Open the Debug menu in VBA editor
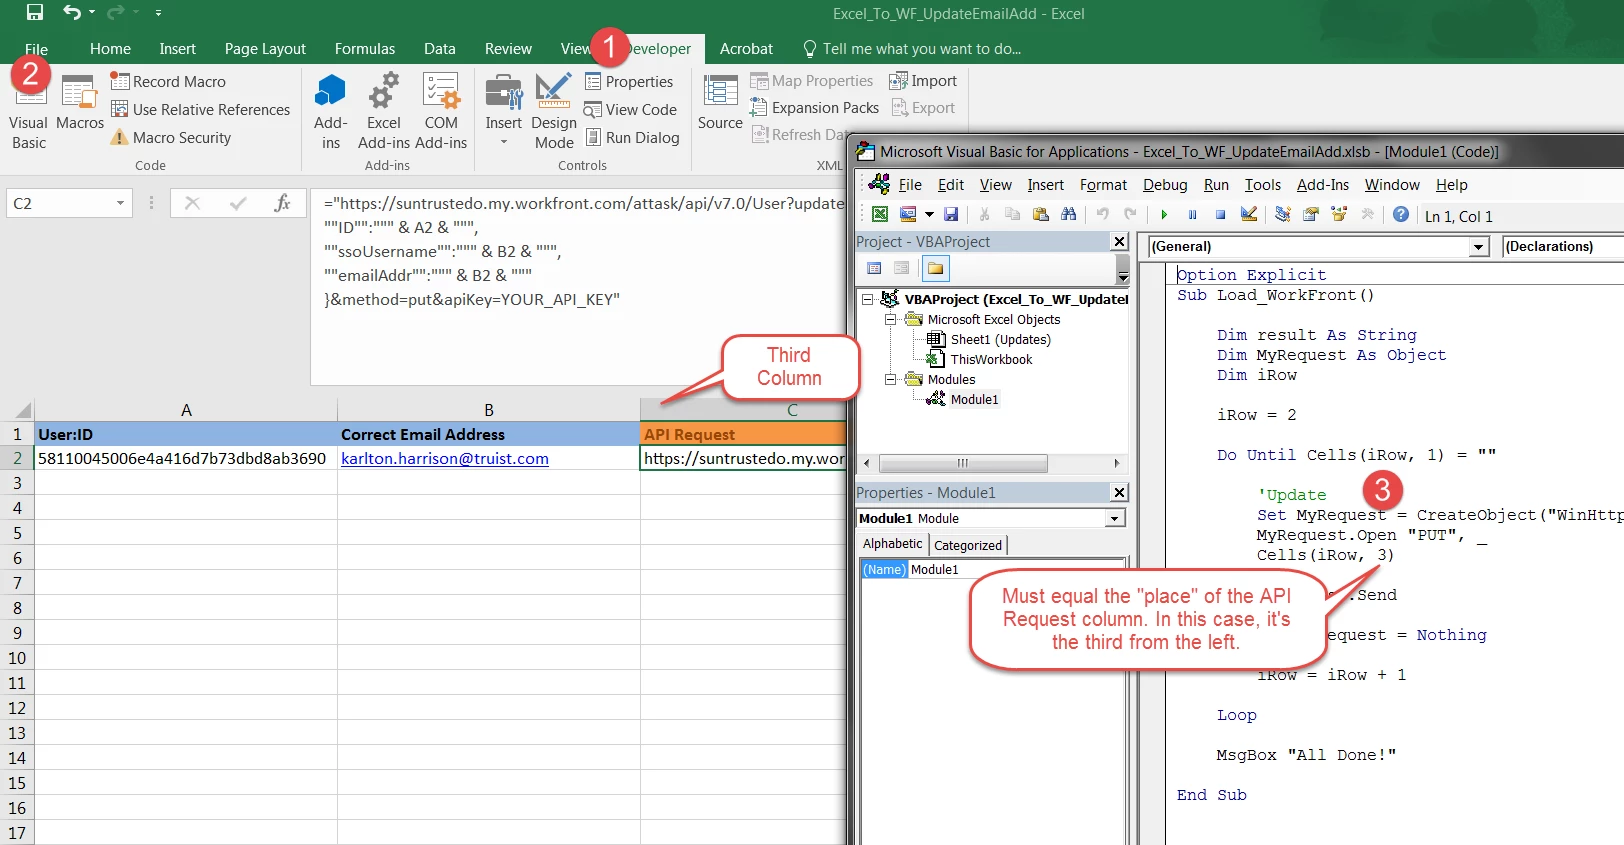The image size is (1624, 845). tap(1165, 185)
